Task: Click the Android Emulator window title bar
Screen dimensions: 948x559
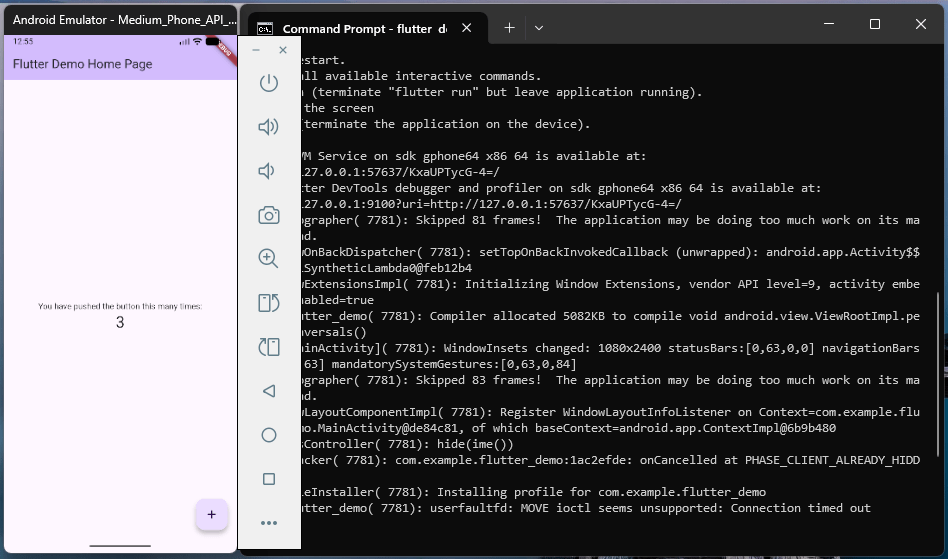Action: point(121,20)
